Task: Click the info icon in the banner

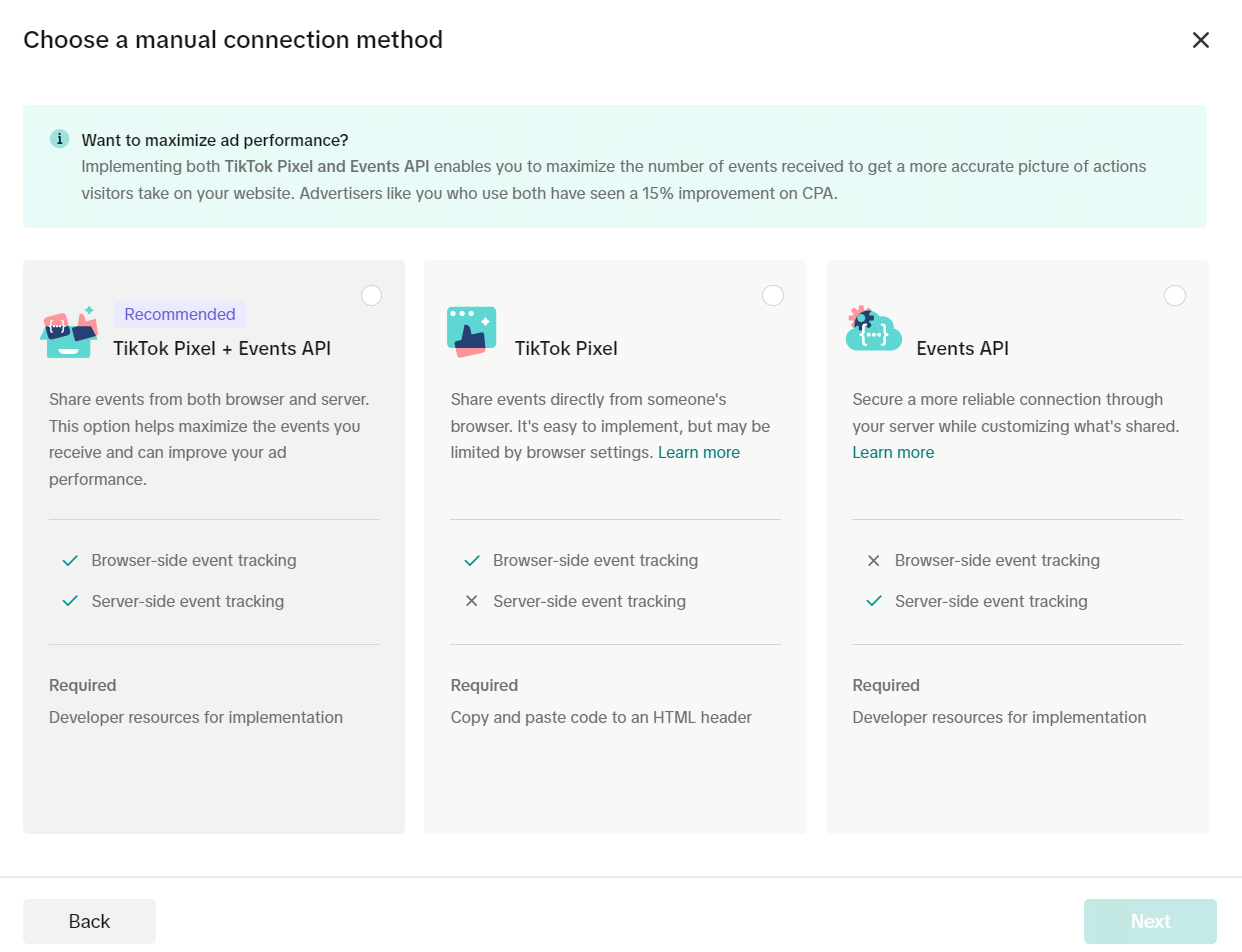Action: 60,139
